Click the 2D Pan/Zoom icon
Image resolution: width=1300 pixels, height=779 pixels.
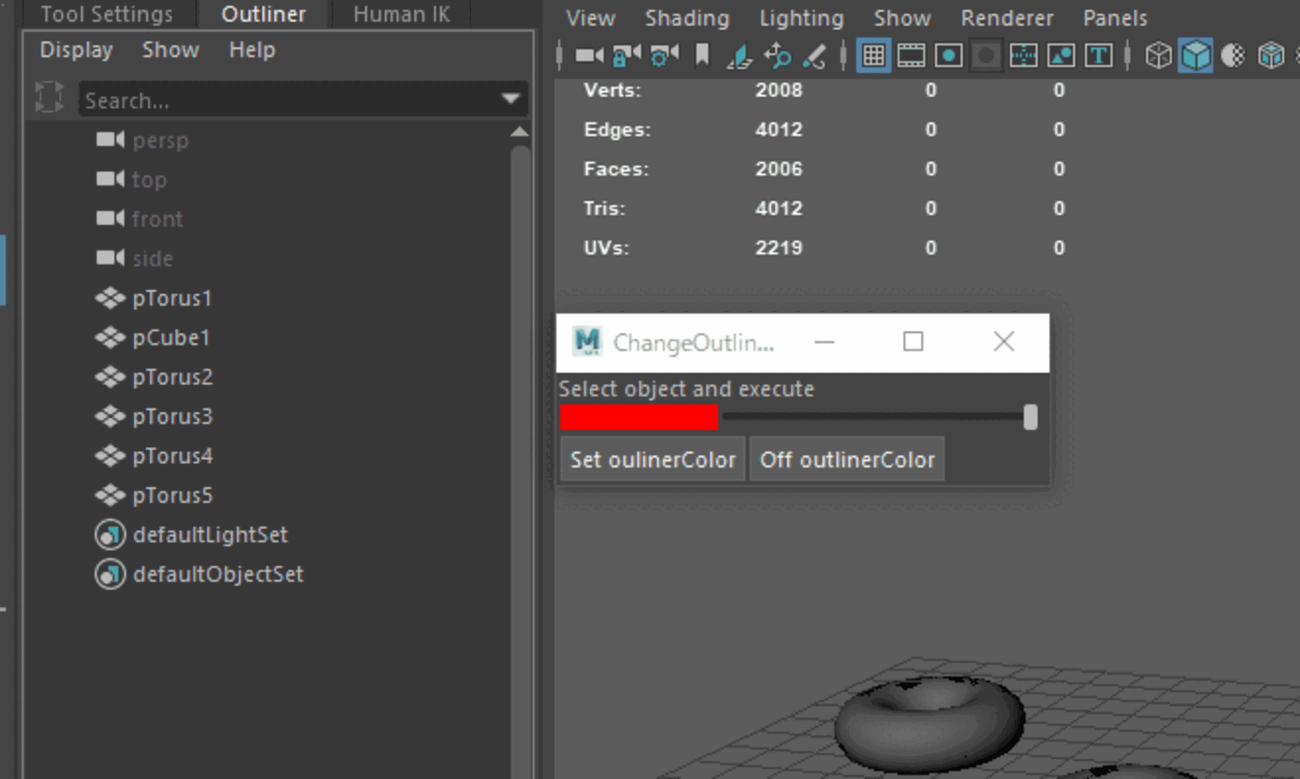coord(777,56)
